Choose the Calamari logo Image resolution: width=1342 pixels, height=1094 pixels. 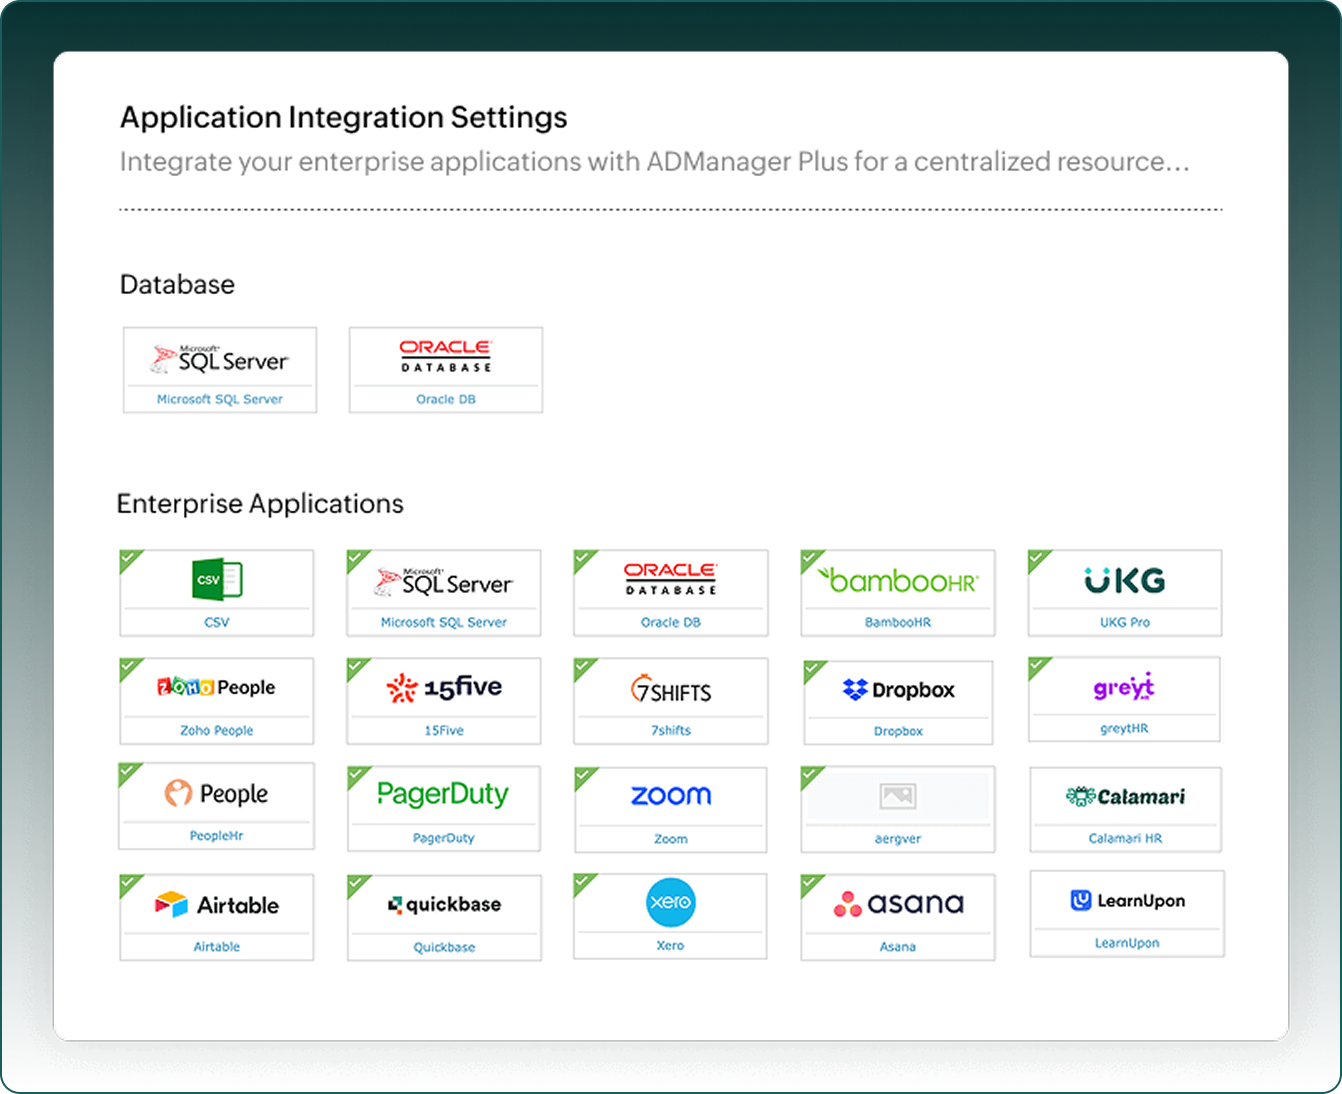point(1125,796)
